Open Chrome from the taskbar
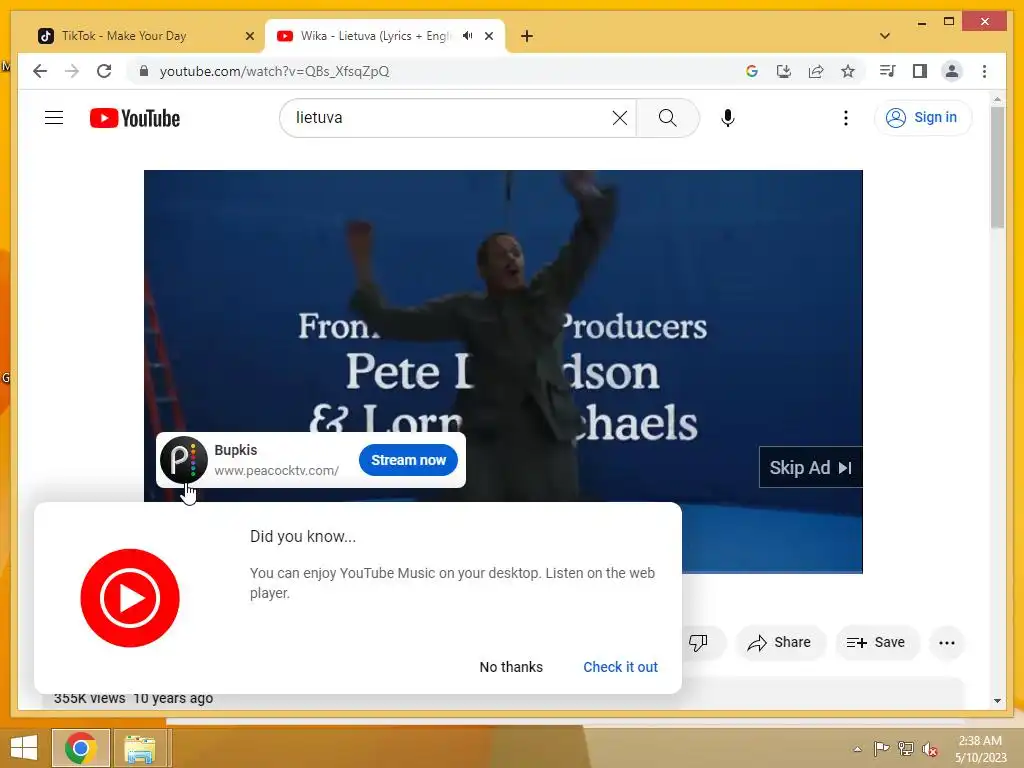The width and height of the screenshot is (1024, 768). pos(81,748)
